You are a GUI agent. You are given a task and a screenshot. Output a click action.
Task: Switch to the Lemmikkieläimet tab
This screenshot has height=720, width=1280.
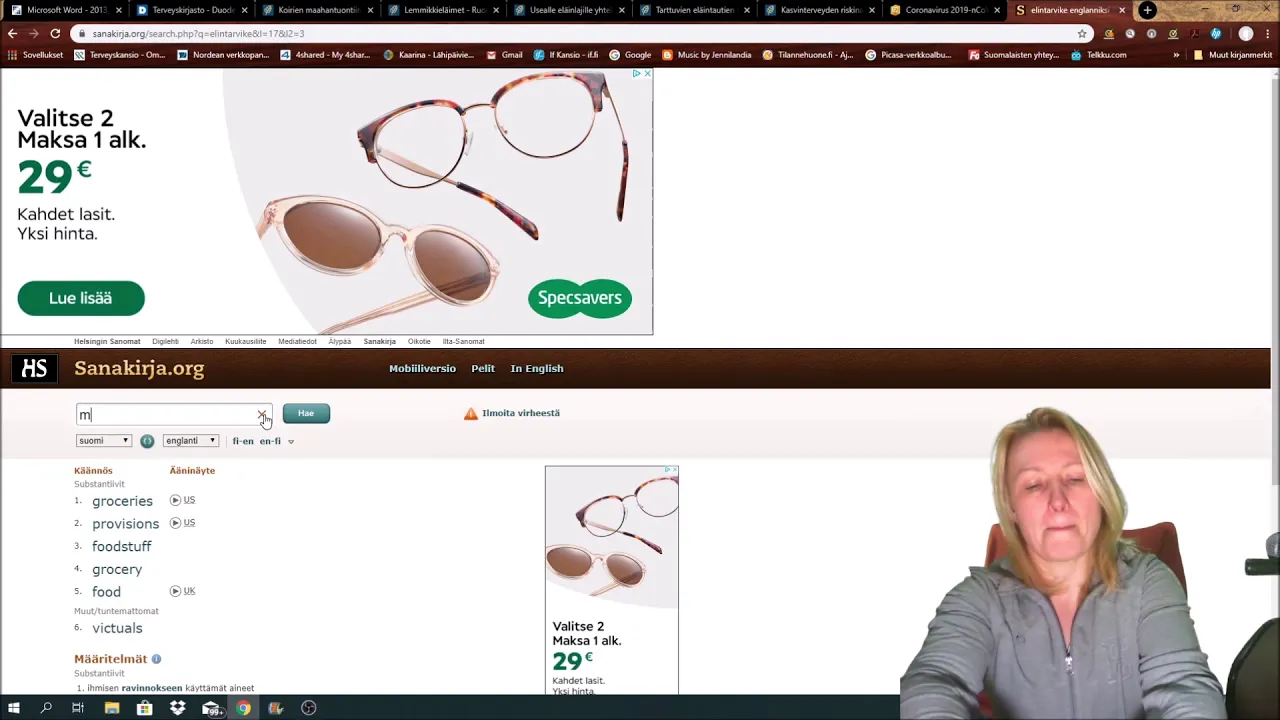(x=441, y=10)
